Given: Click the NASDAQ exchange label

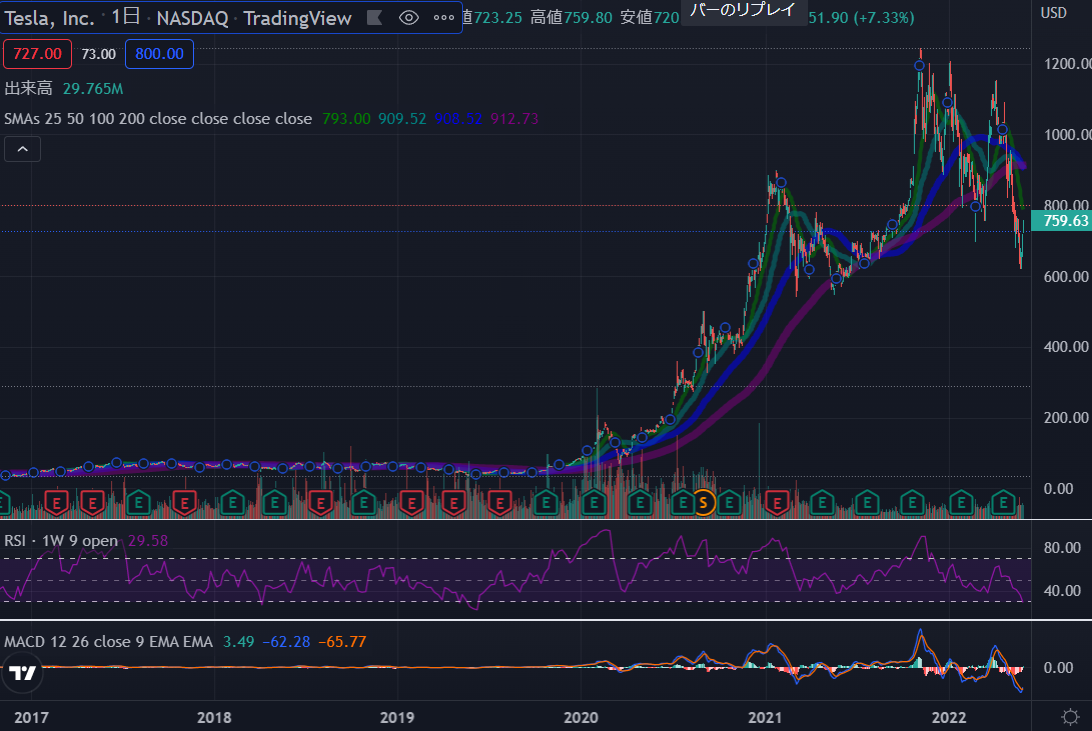Looking at the screenshot, I should point(192,18).
